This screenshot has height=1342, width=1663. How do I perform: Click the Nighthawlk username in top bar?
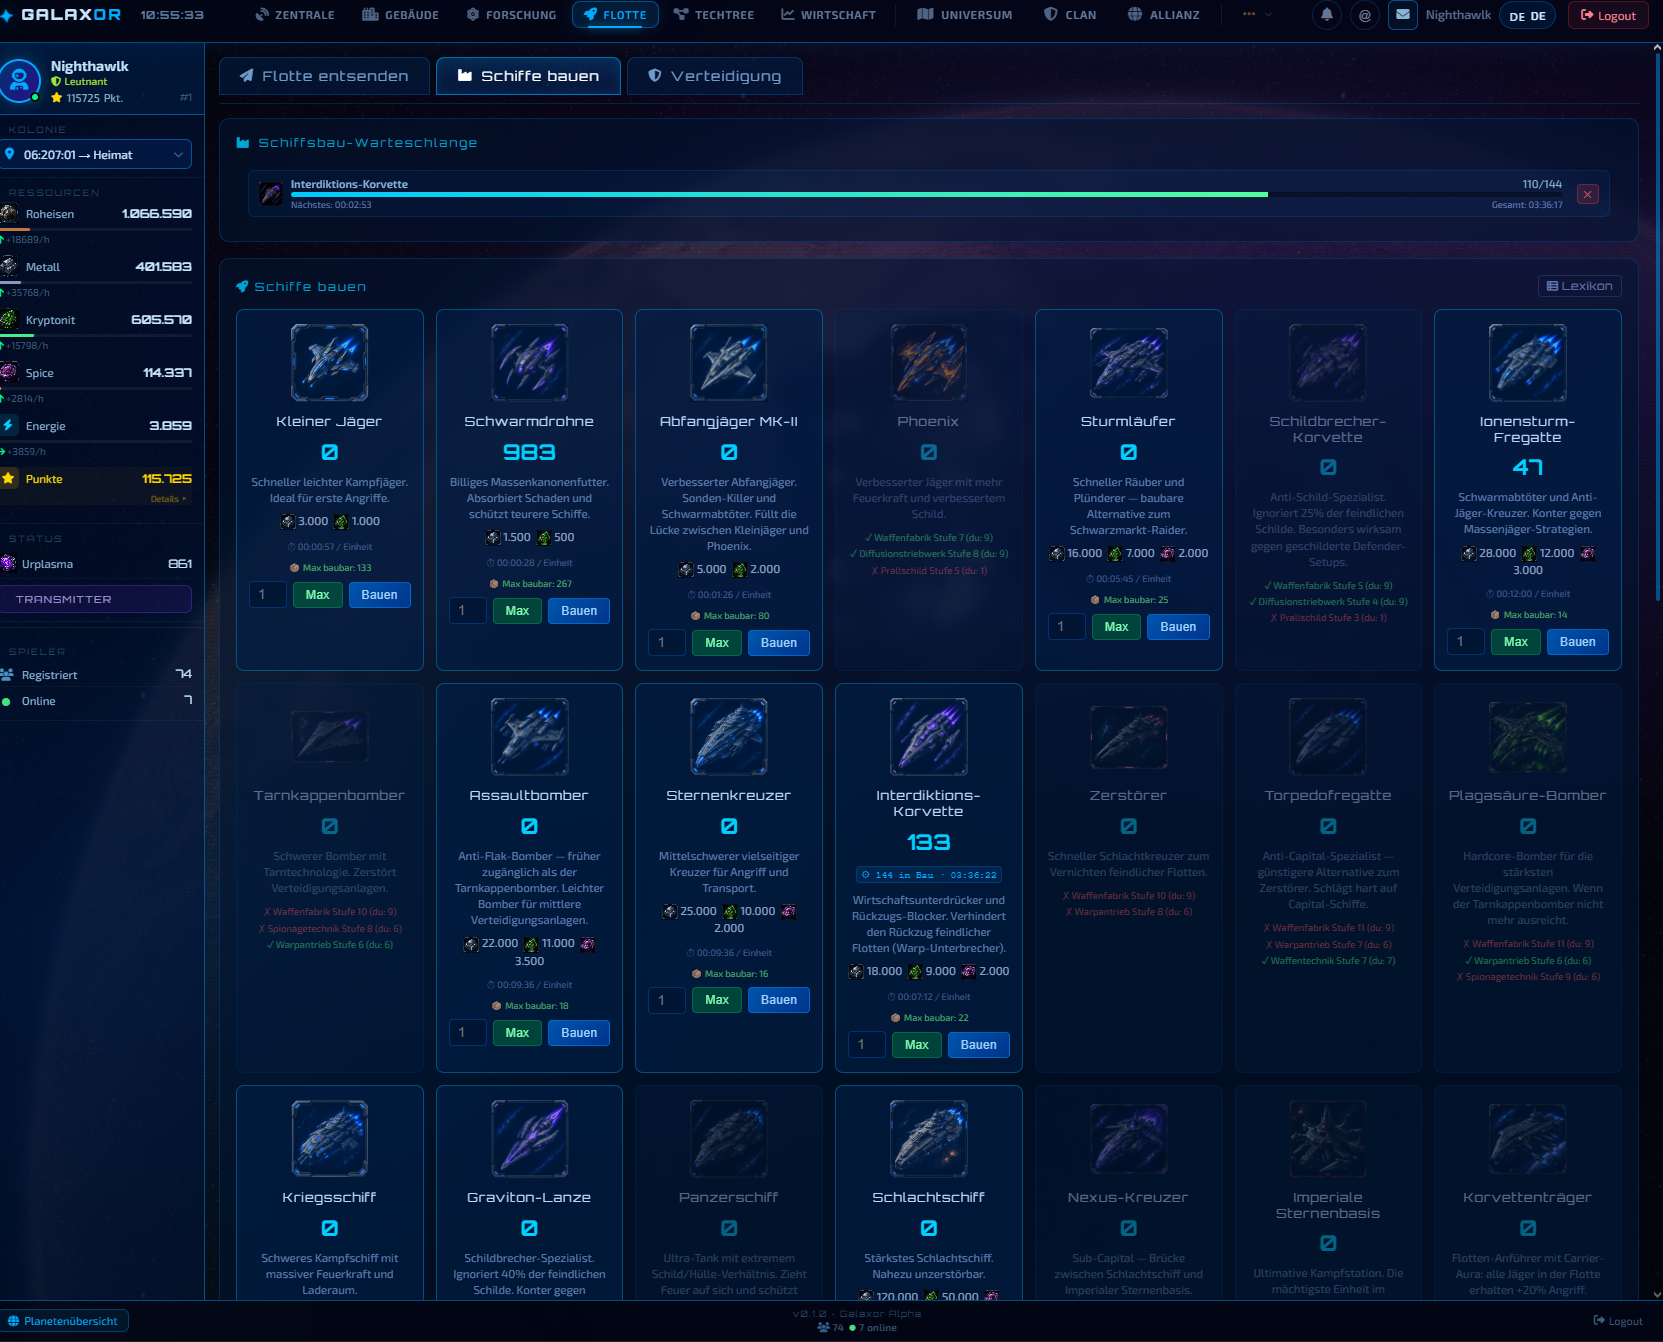(x=1457, y=15)
